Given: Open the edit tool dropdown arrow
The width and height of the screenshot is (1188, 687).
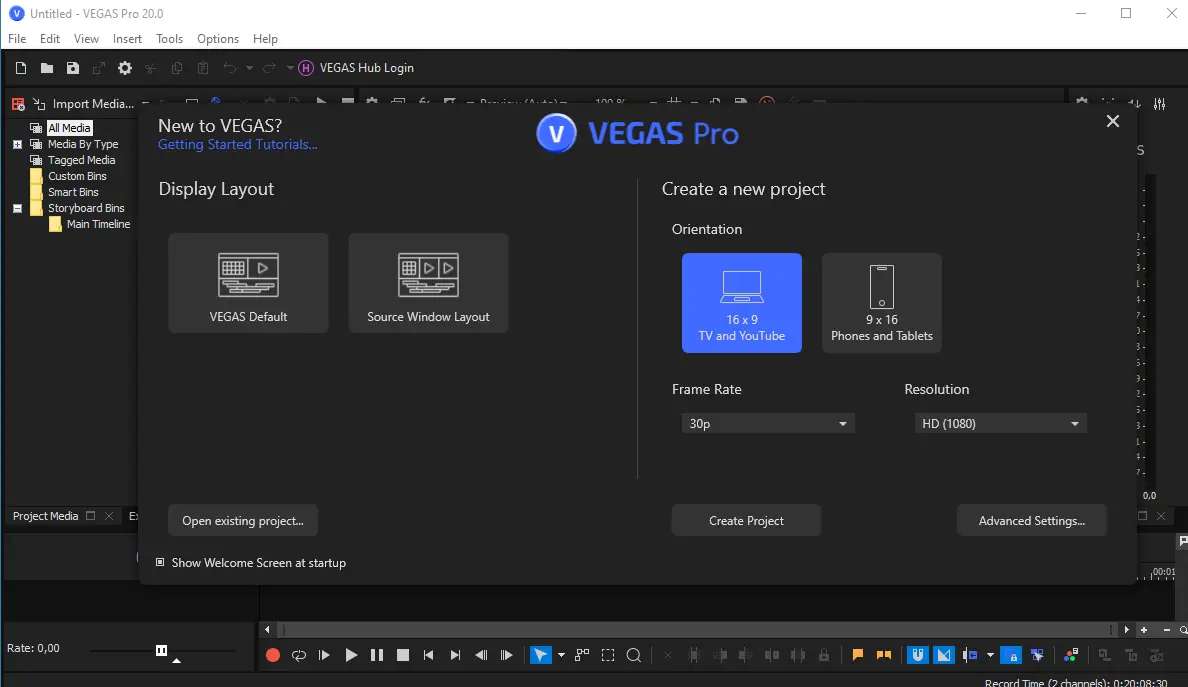Looking at the screenshot, I should click(x=561, y=655).
